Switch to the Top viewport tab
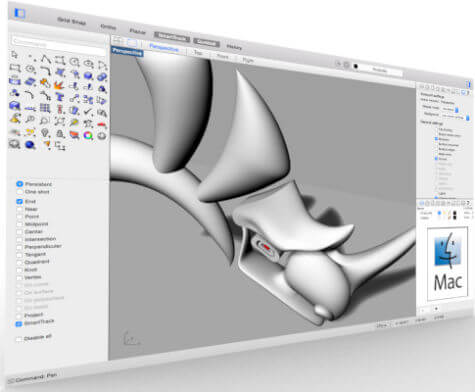 point(198,53)
